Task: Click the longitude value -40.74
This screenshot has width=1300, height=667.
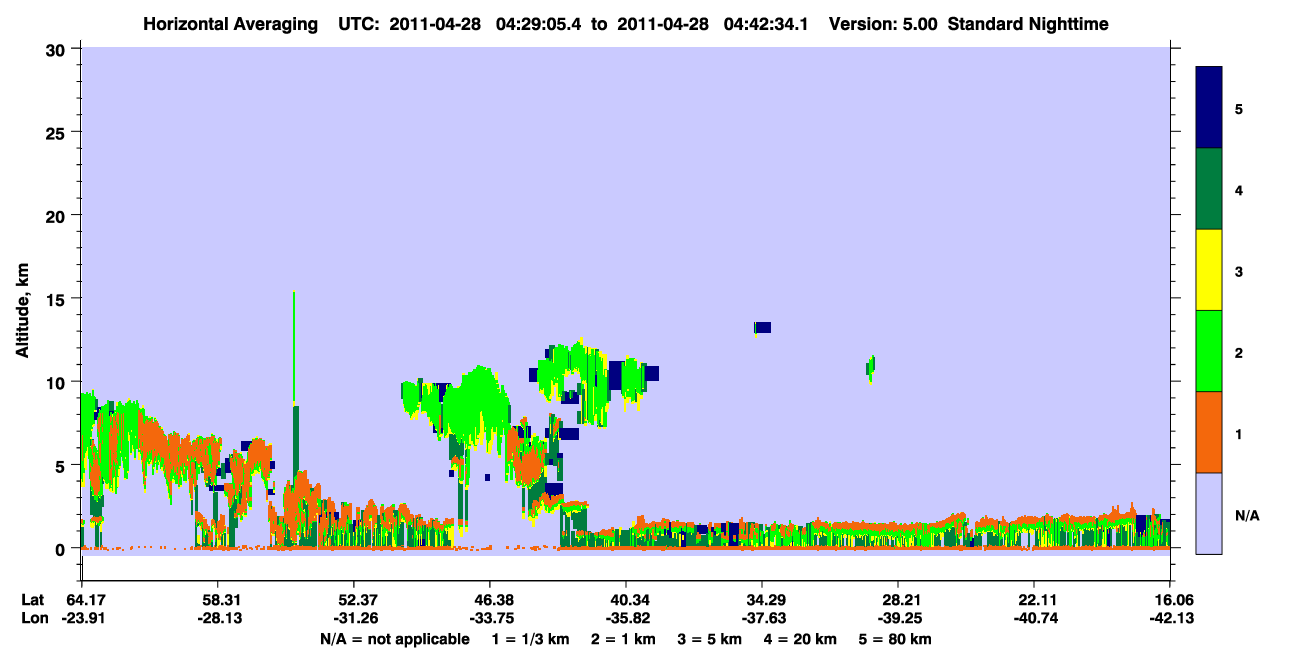Action: click(x=1034, y=618)
